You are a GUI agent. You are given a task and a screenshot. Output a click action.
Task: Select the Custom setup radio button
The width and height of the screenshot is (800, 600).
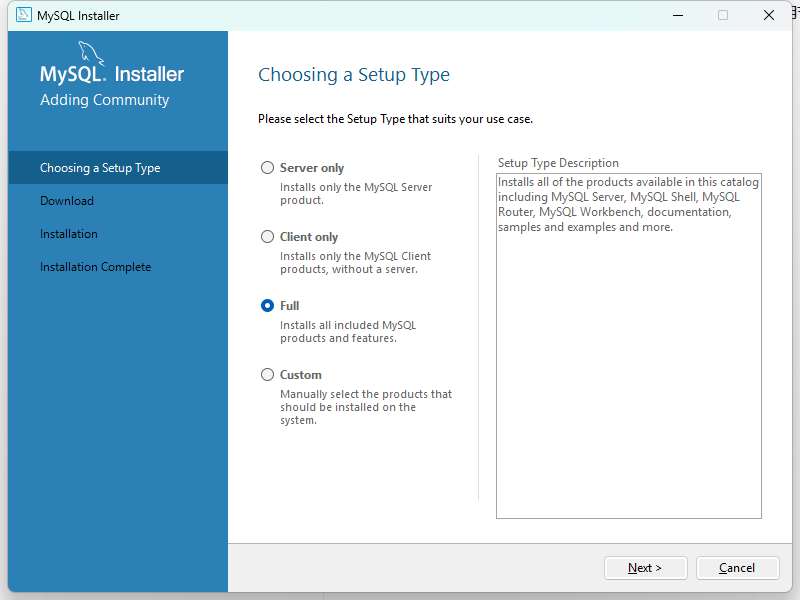click(x=267, y=374)
